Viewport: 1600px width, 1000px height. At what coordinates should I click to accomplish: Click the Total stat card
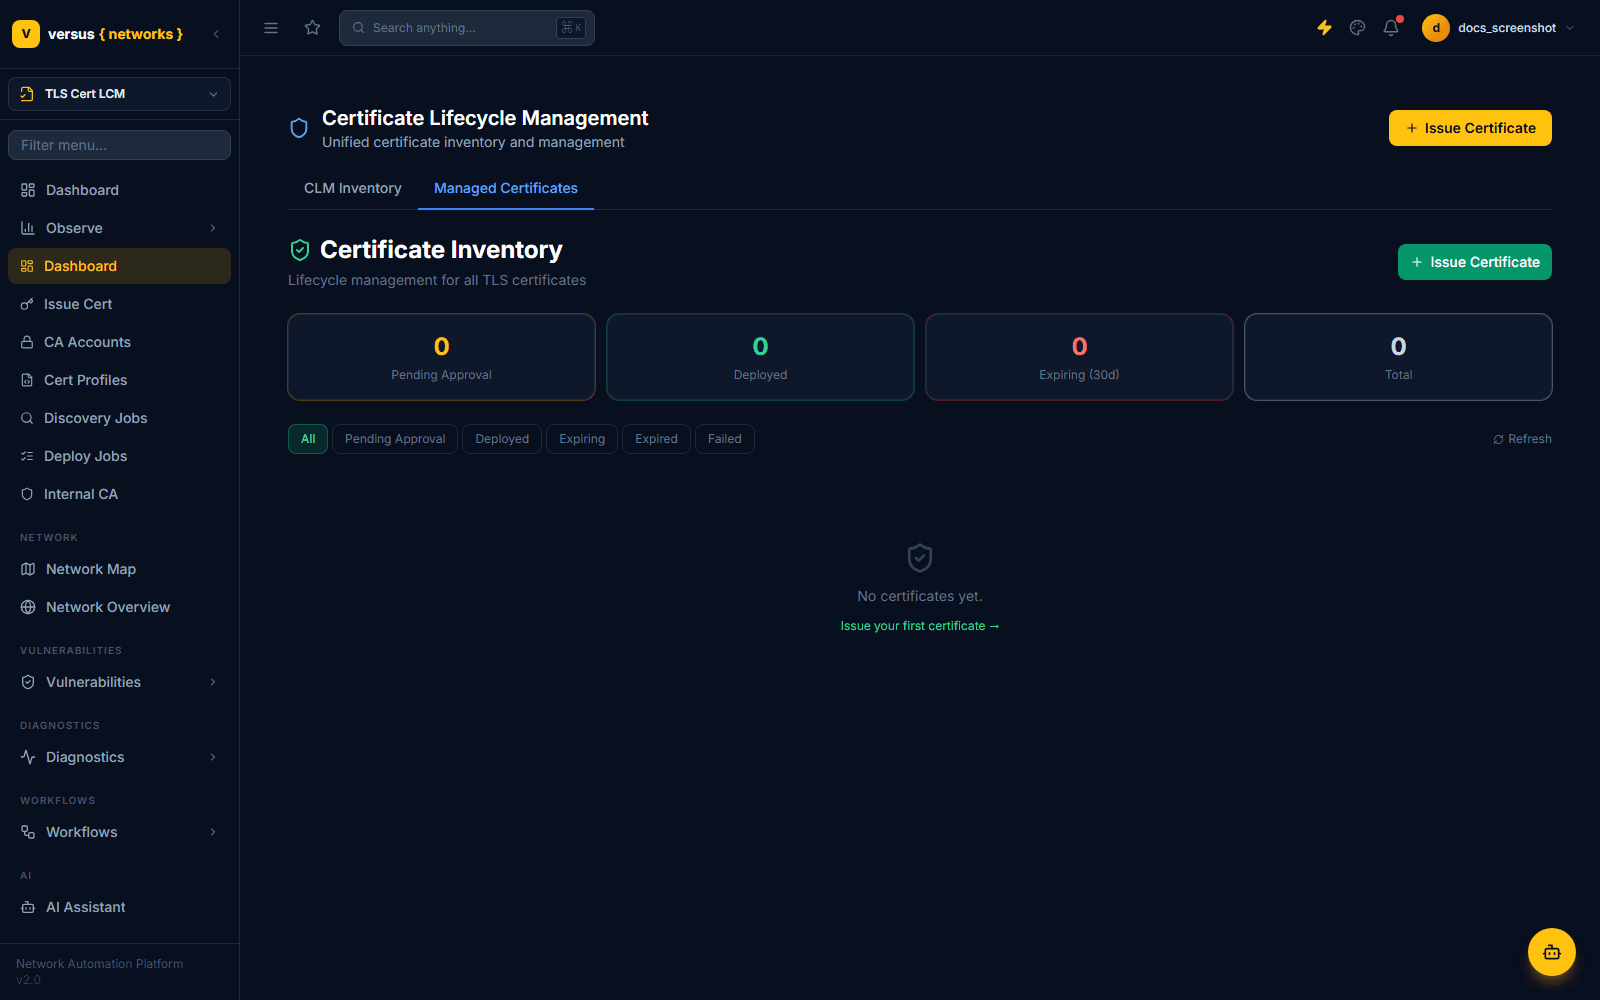(x=1398, y=357)
